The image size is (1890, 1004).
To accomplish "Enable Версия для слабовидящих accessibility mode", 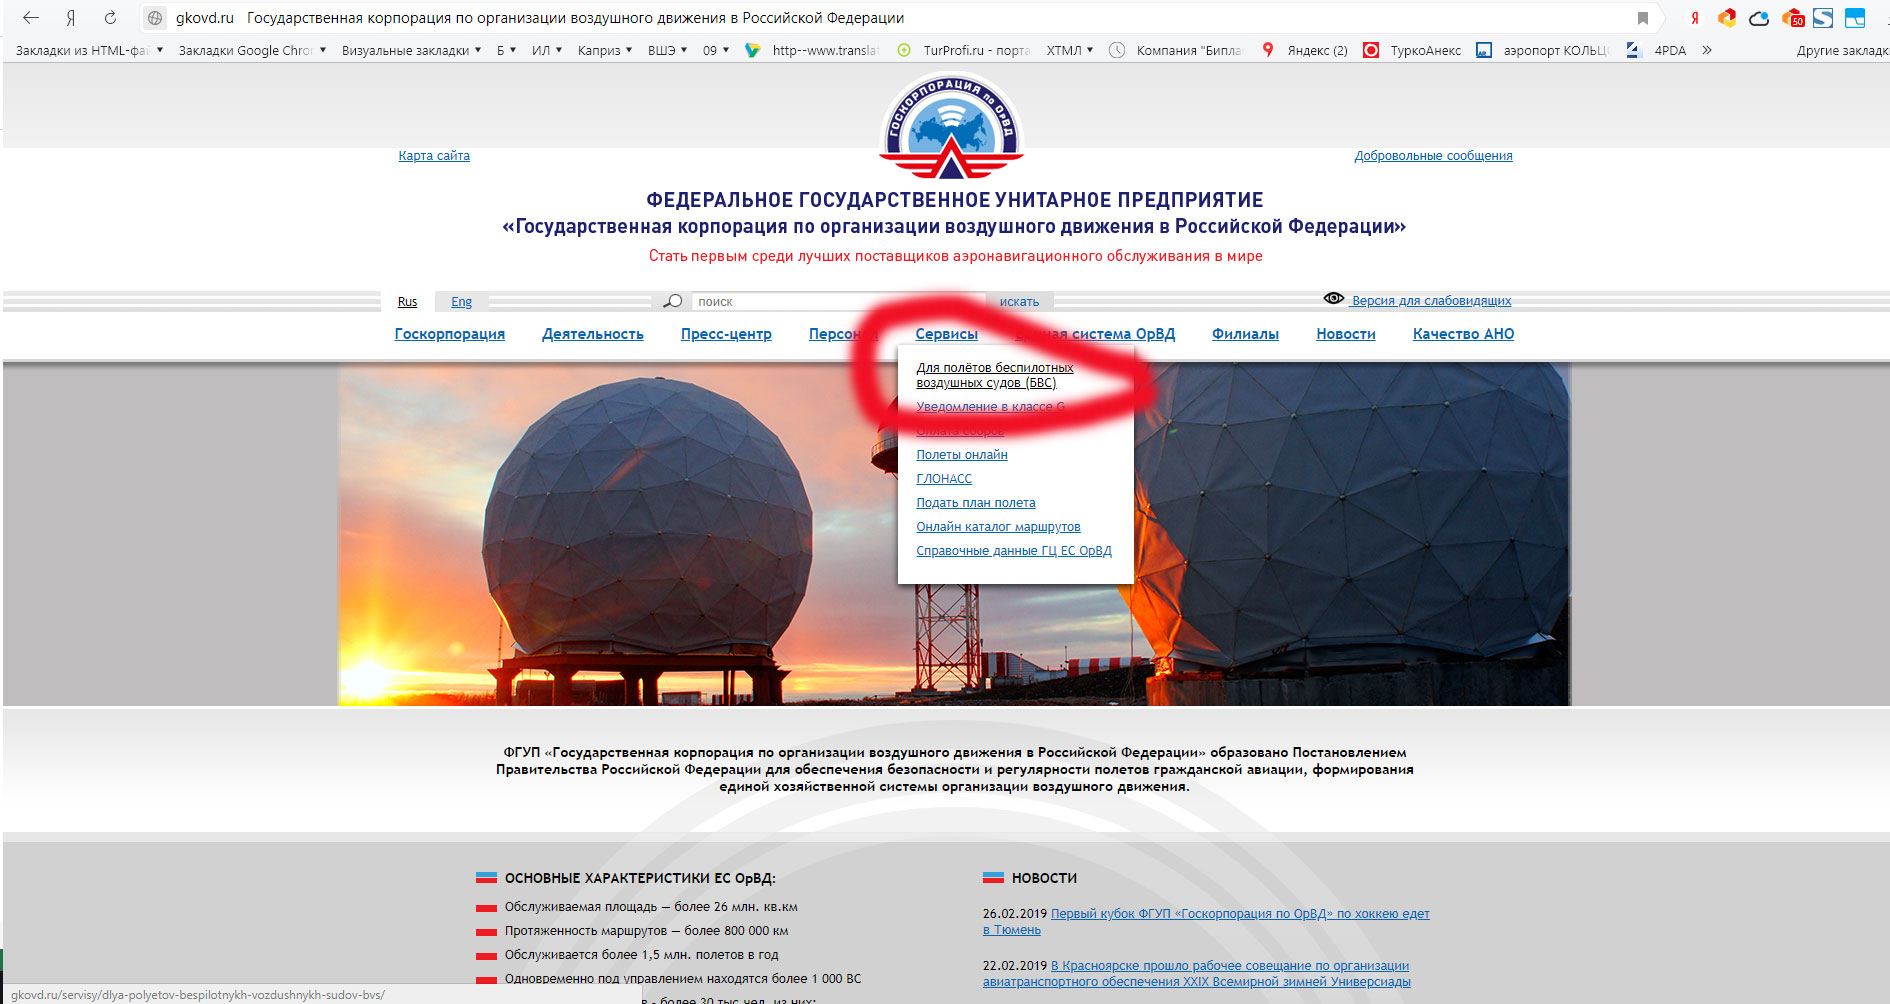I will (1430, 300).
